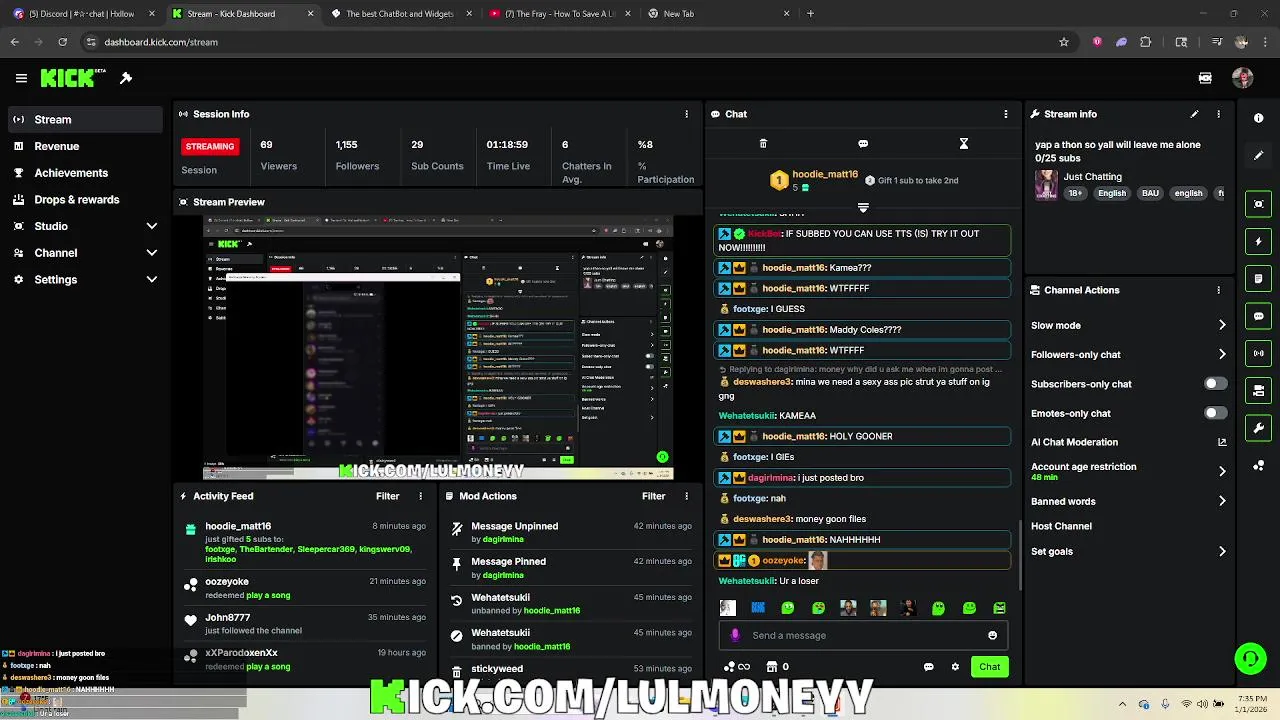Image resolution: width=1280 pixels, height=720 pixels.
Task: Click the trash icon at top of Chat
Action: [x=763, y=144]
